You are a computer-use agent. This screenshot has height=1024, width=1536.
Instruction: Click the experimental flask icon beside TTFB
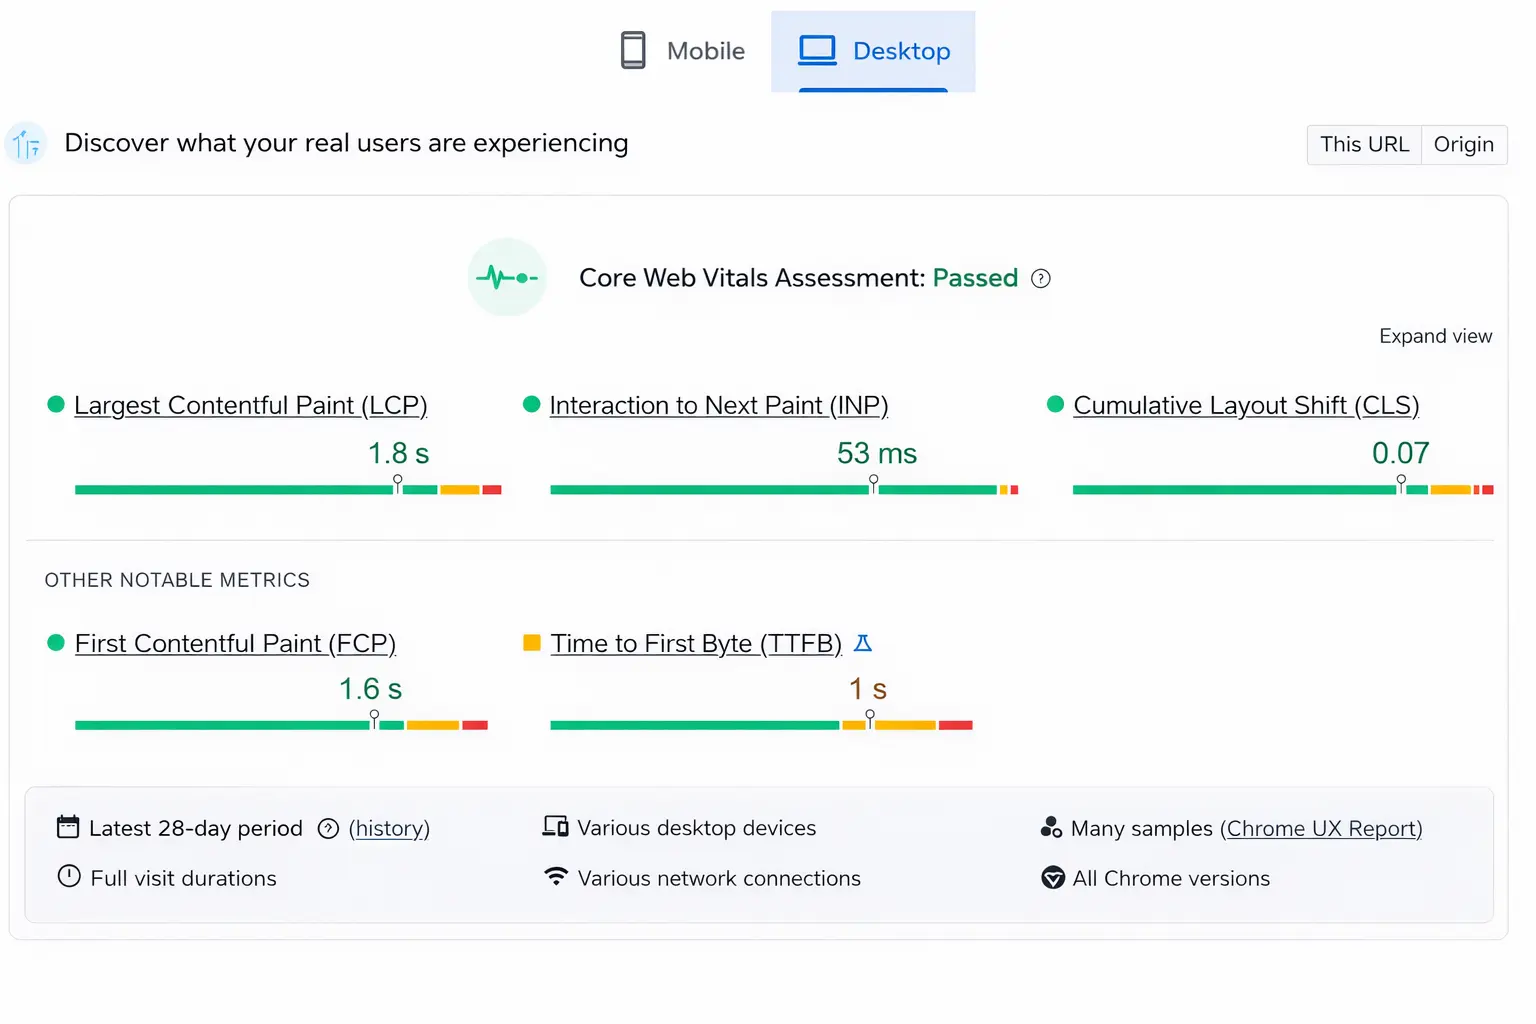863,644
